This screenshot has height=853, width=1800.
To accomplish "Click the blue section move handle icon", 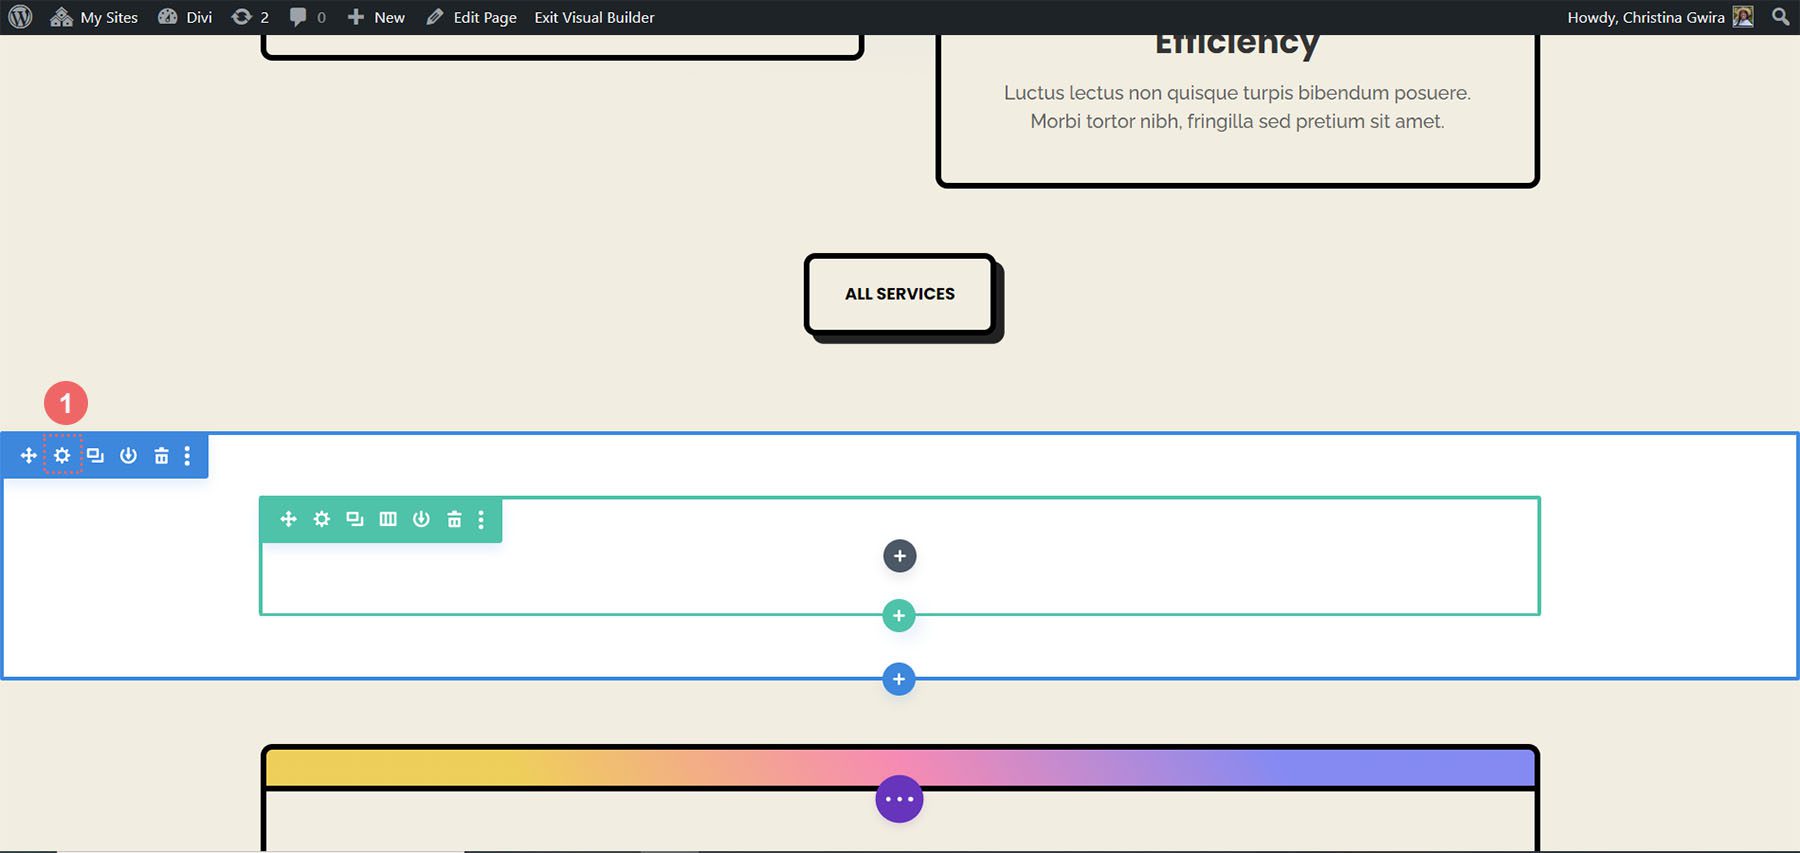I will point(29,456).
